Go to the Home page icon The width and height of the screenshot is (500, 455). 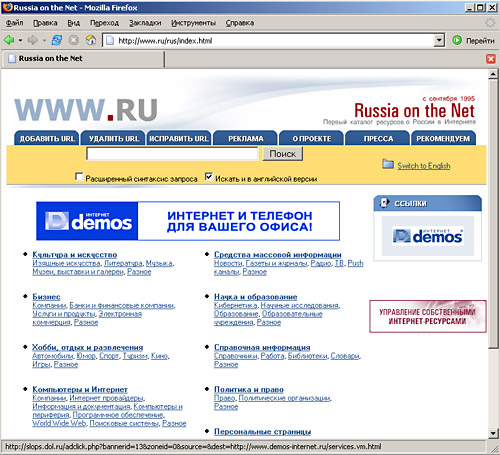click(x=91, y=40)
